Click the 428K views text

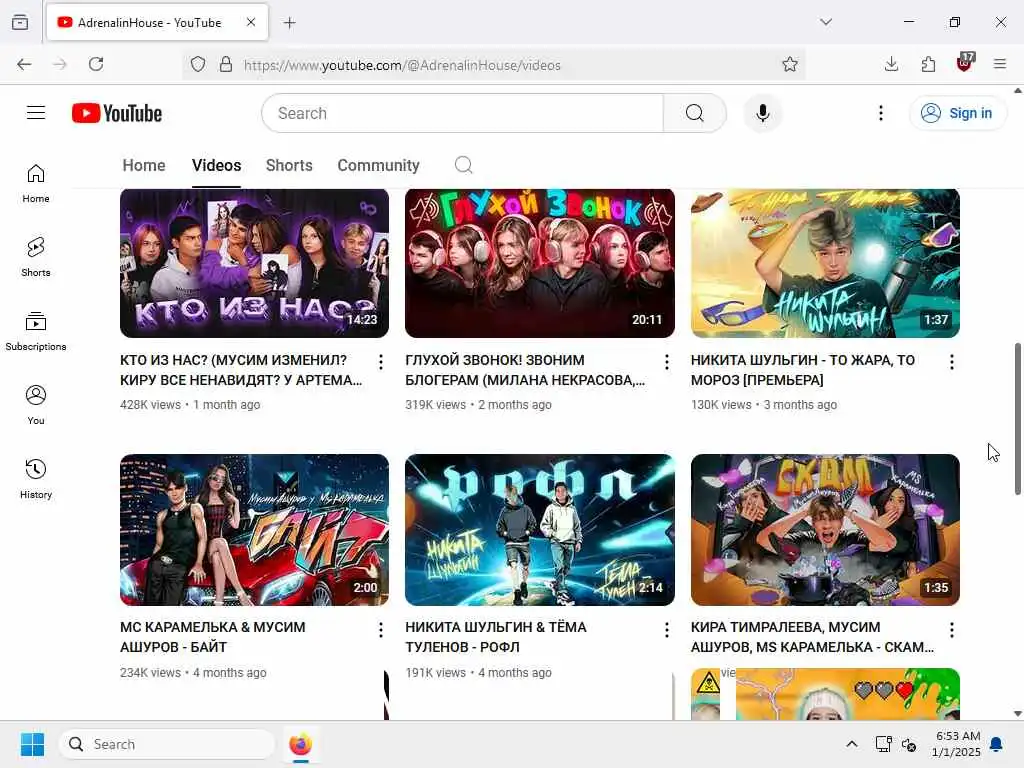click(150, 405)
